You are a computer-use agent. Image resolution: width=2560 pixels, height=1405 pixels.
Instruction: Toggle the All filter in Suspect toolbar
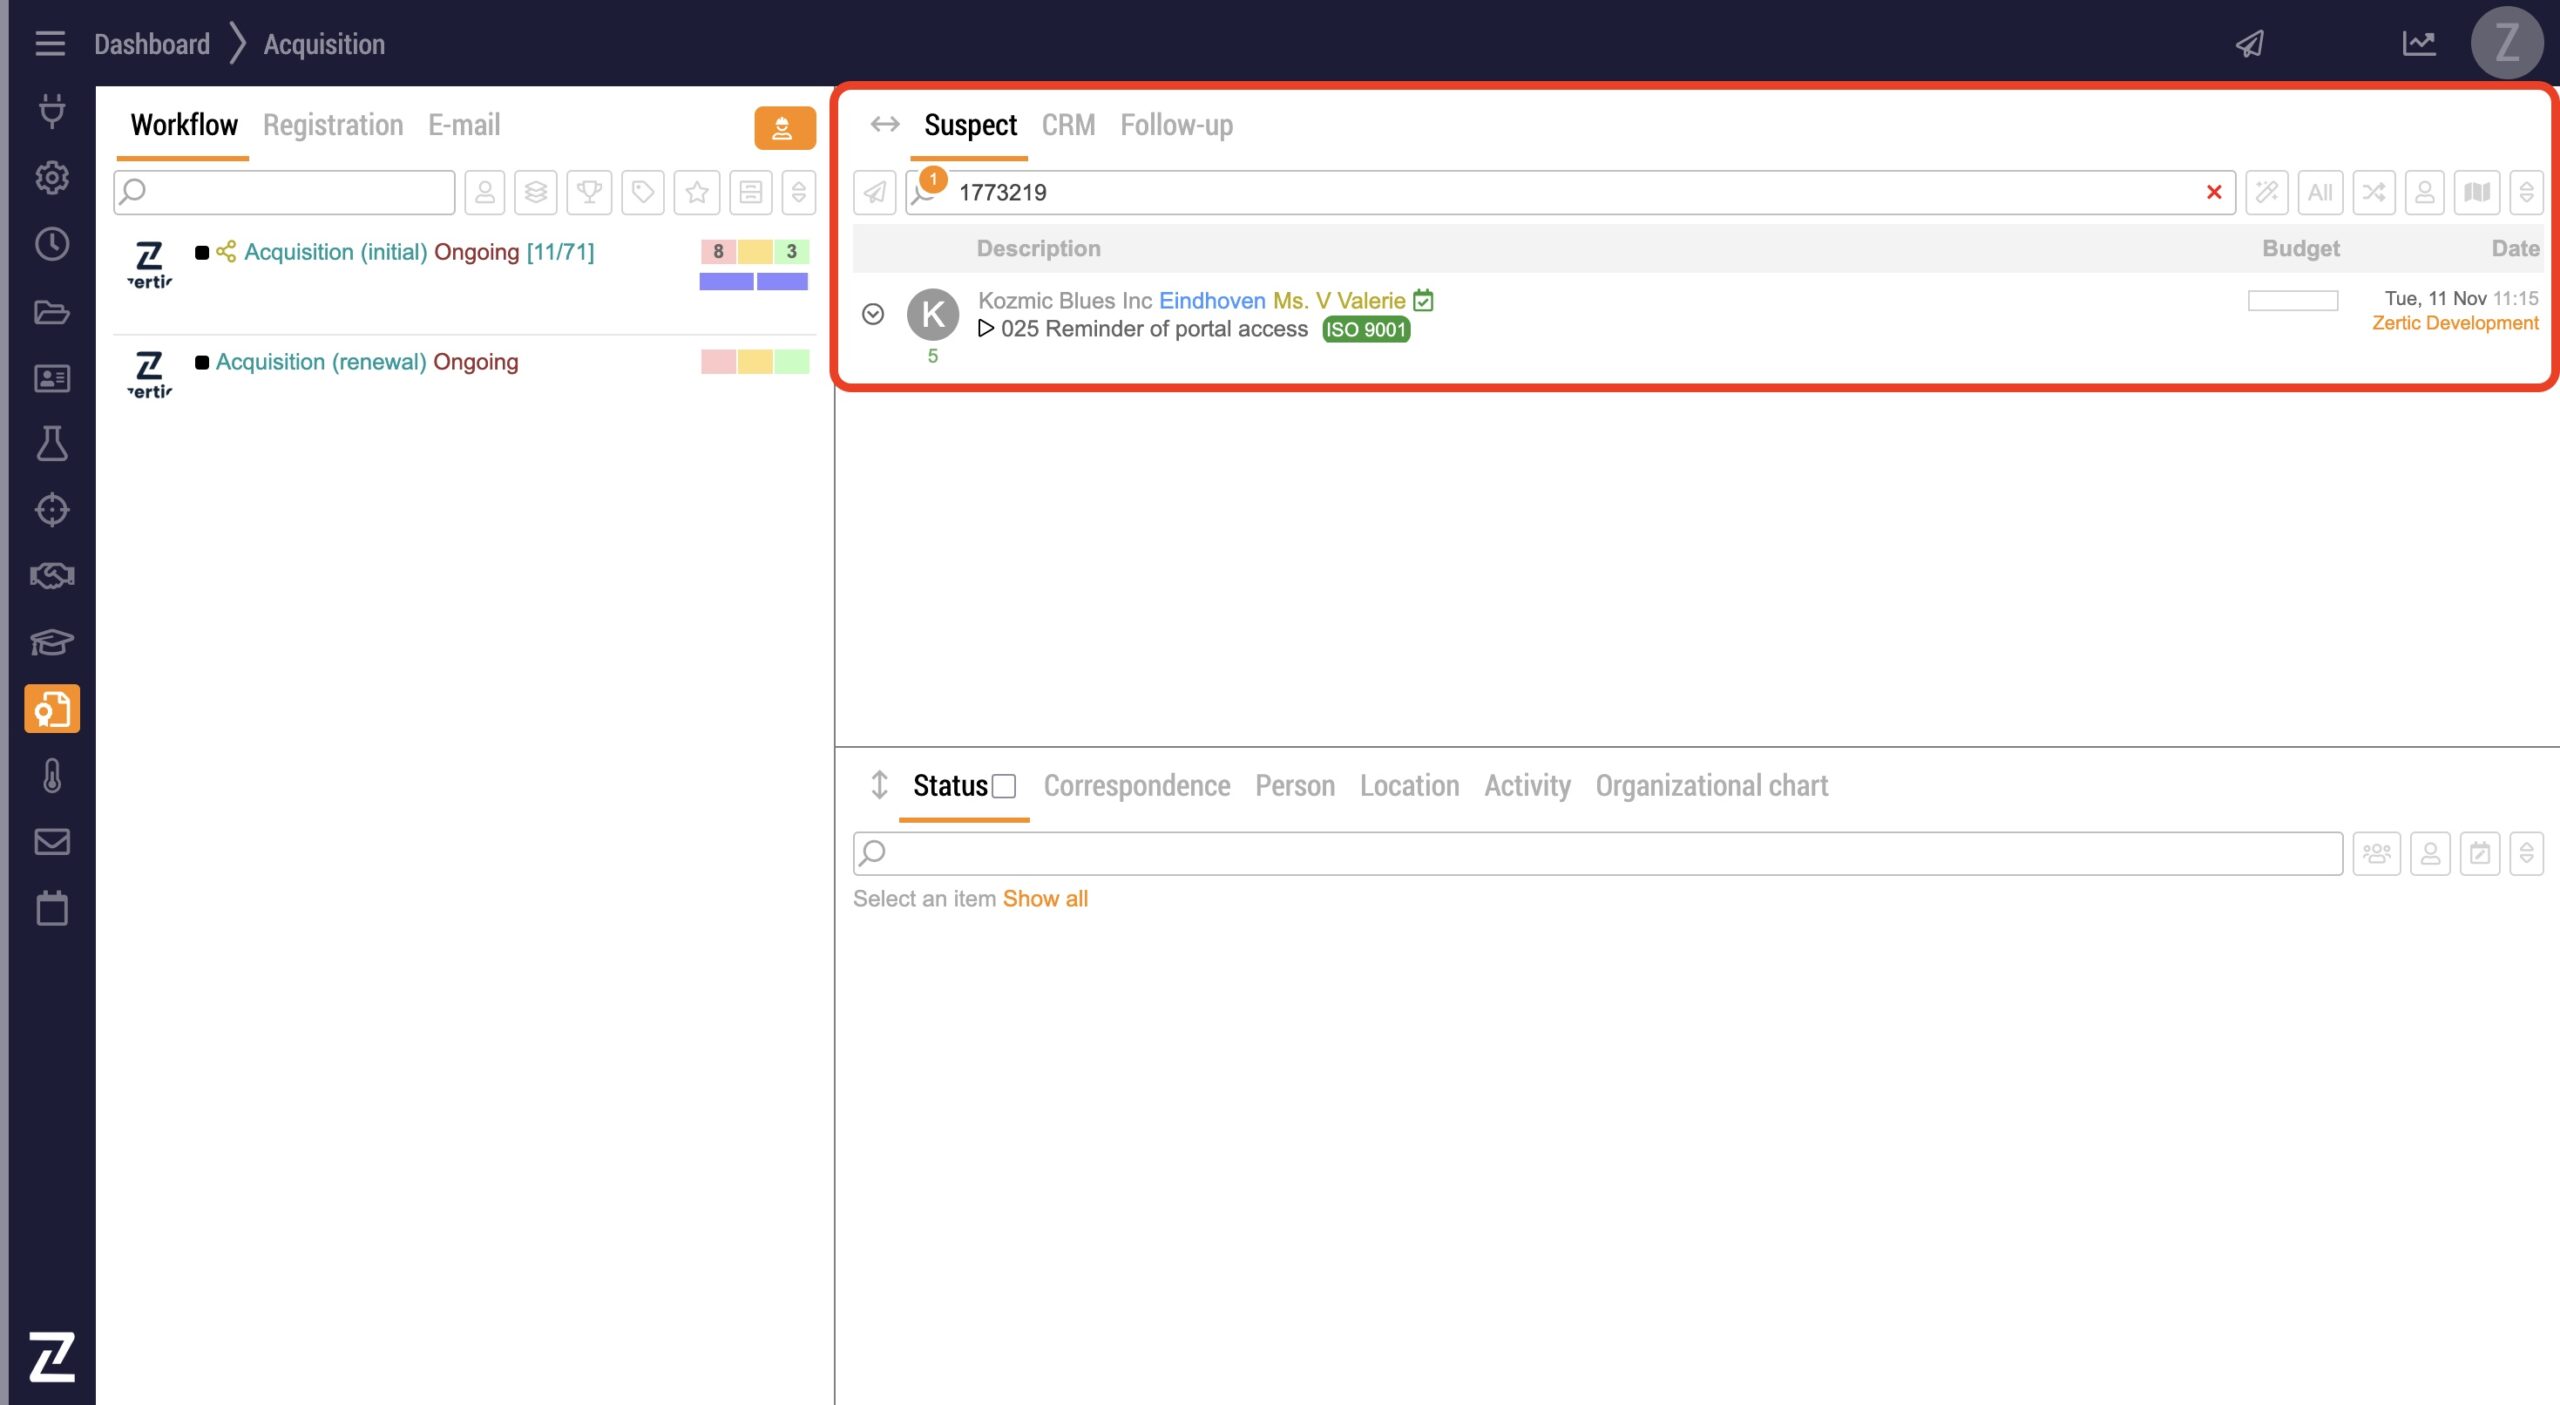pyautogui.click(x=2320, y=192)
